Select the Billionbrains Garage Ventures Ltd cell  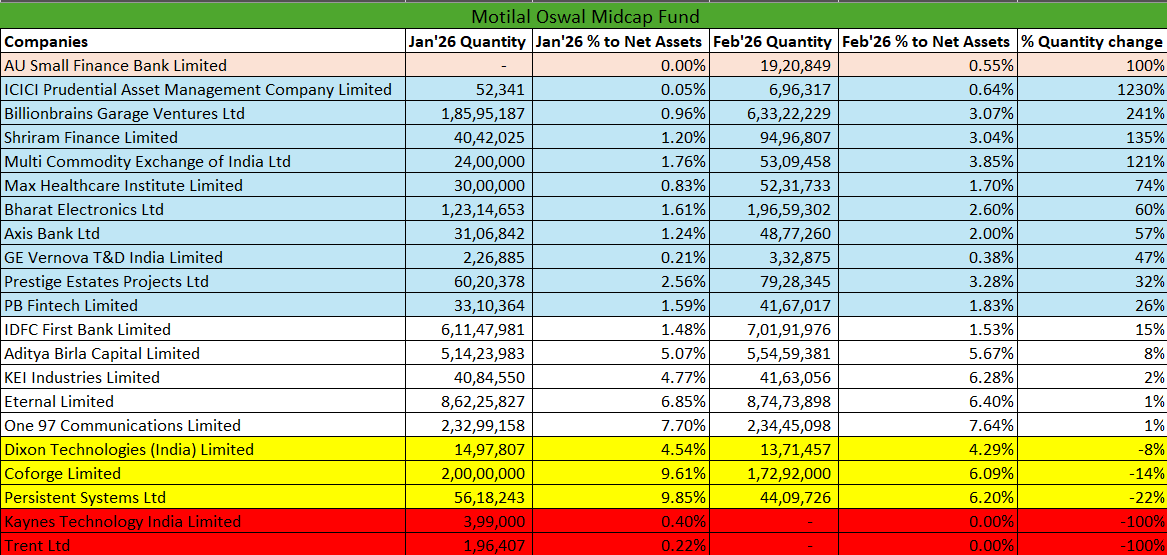(202, 113)
